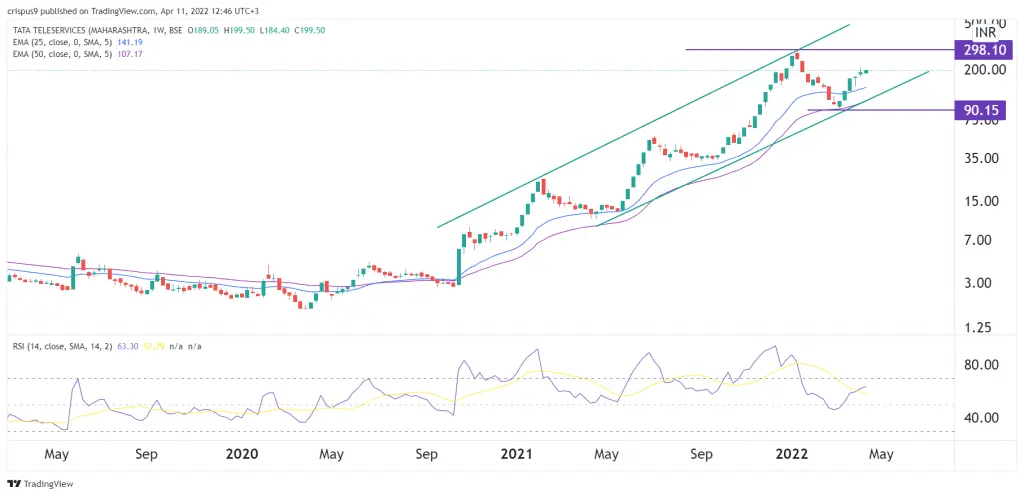The width and height of the screenshot is (1024, 496).
Task: Click the 2020 label on time axis
Action: (x=242, y=454)
